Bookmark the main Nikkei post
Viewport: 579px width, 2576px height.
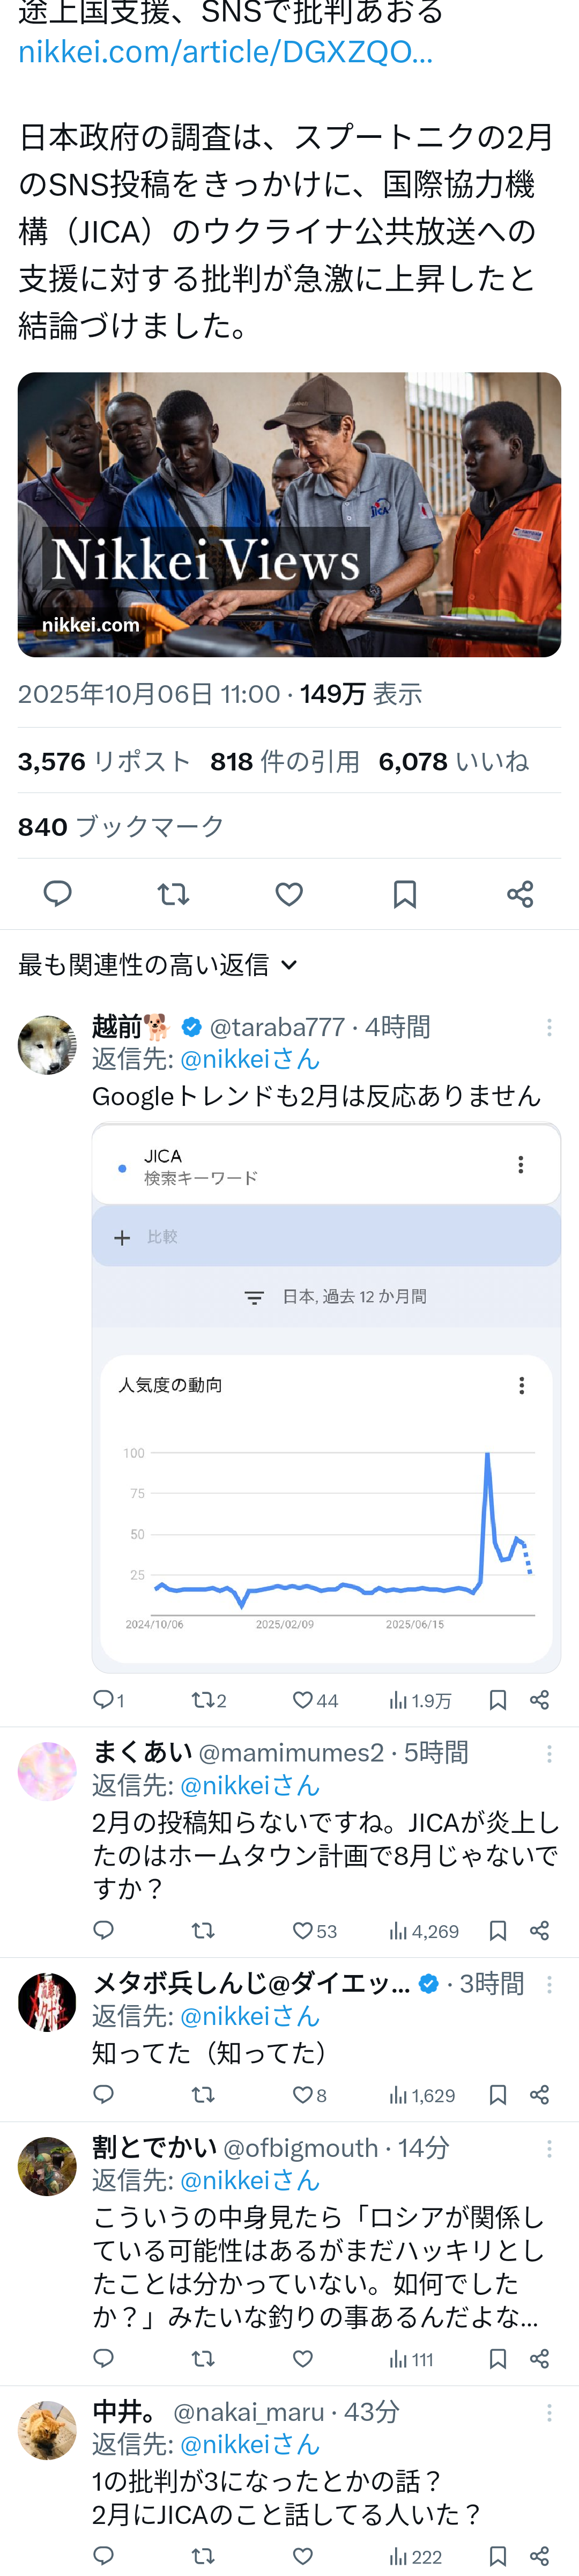pos(404,893)
